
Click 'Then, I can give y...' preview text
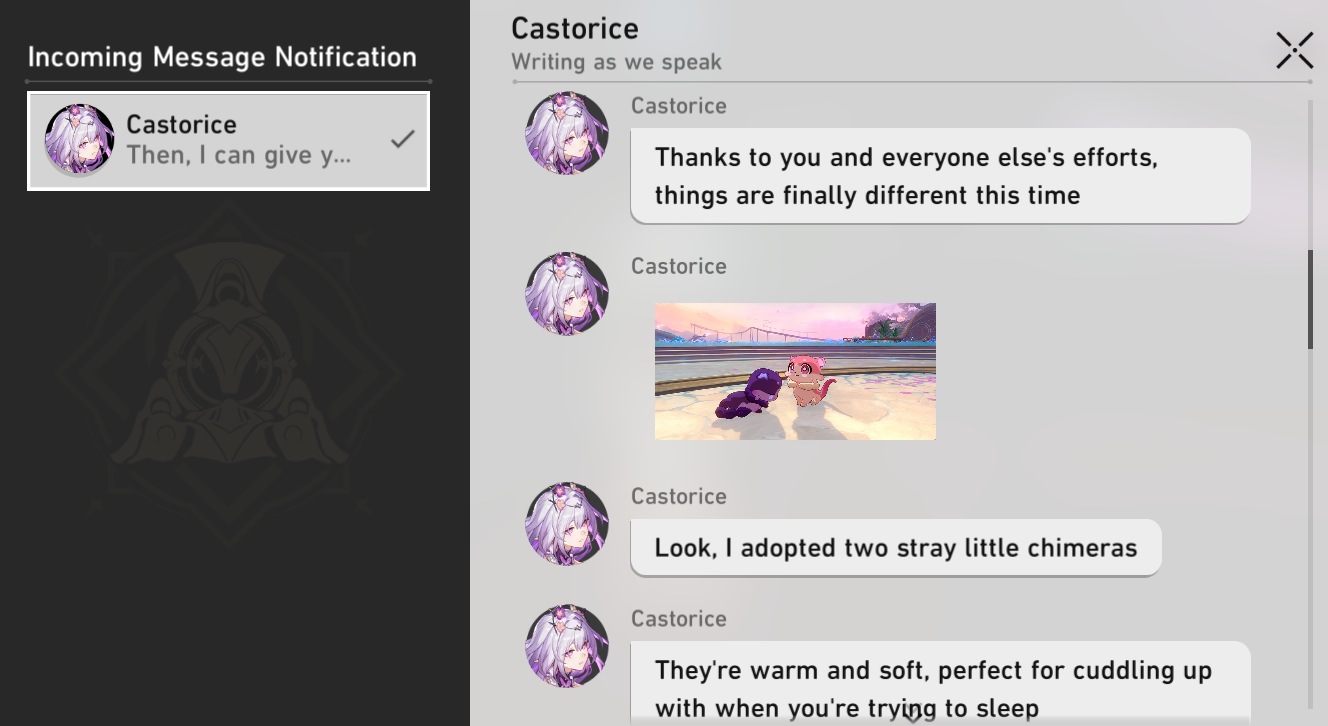[x=238, y=156]
